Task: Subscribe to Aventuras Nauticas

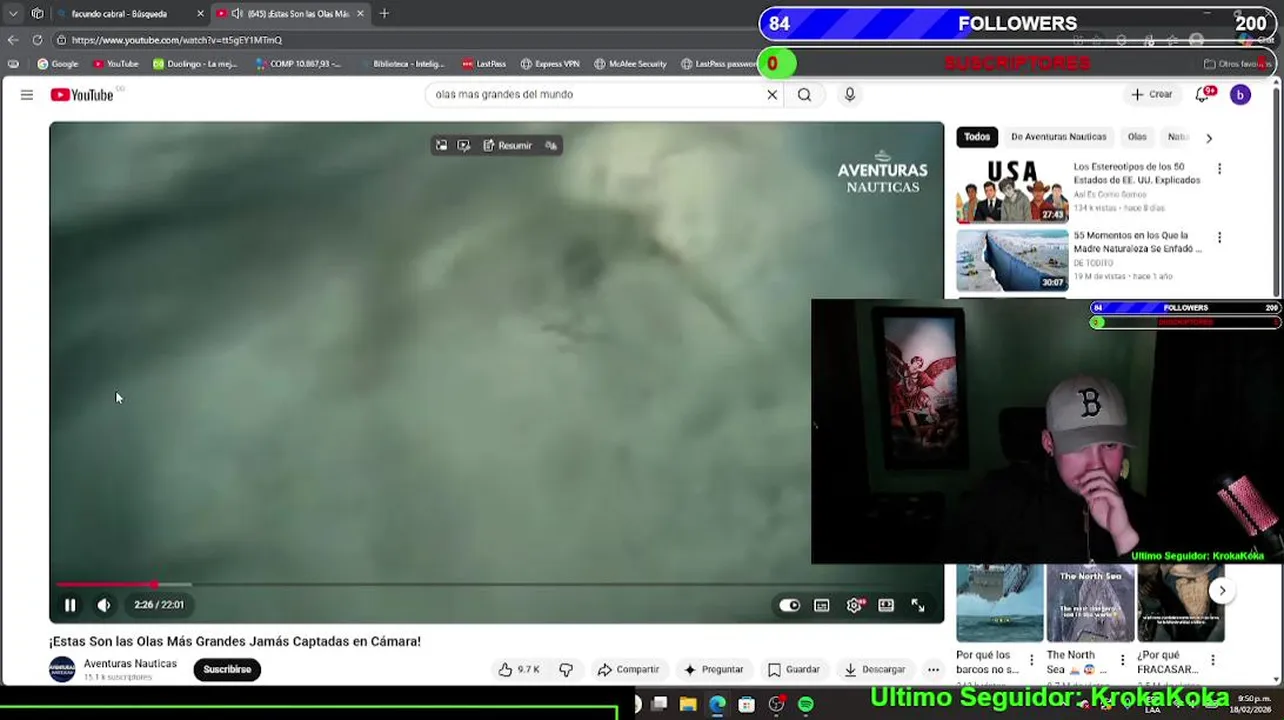Action: click(227, 670)
